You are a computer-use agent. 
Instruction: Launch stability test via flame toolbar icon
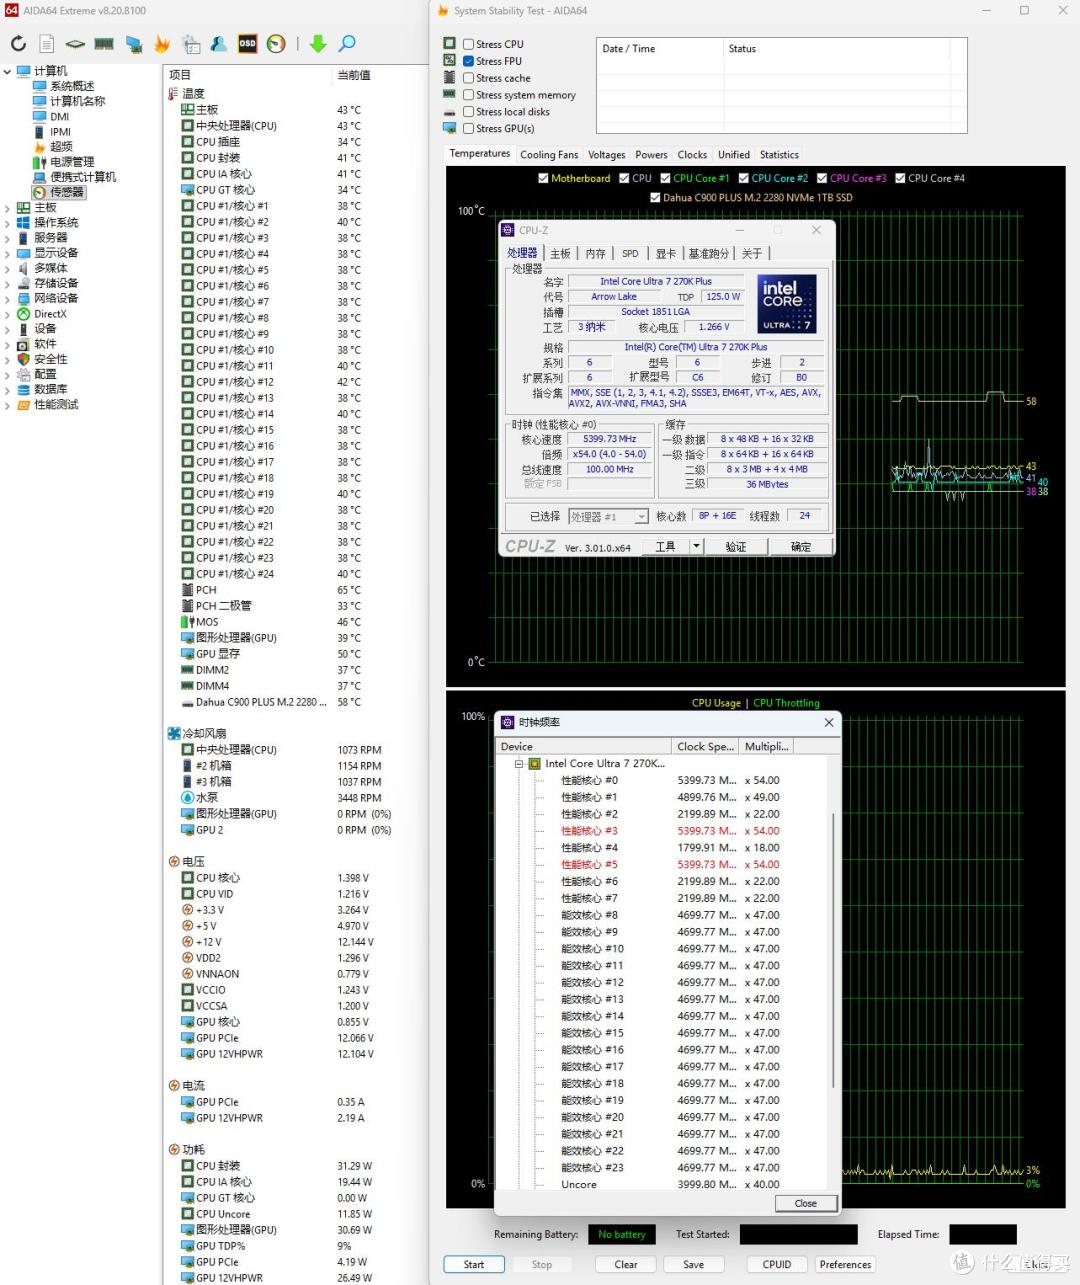click(x=162, y=44)
